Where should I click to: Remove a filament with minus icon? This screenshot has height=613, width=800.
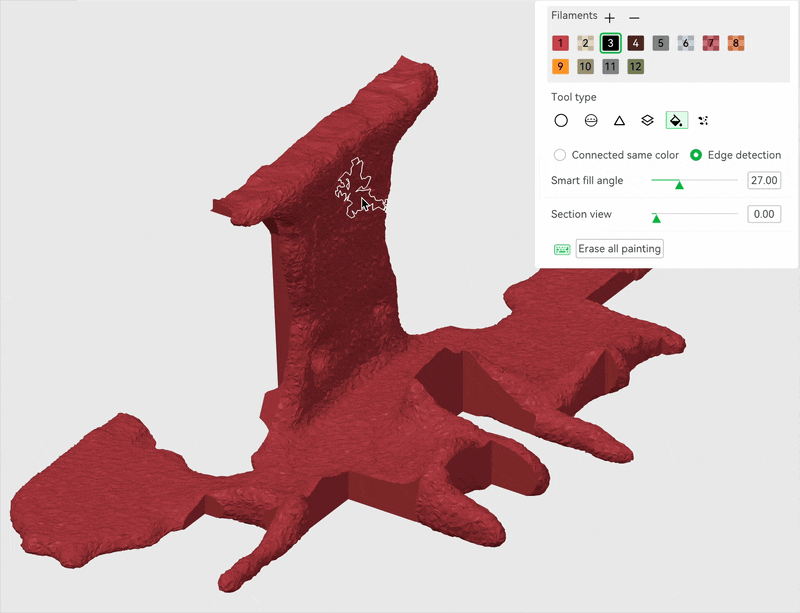point(634,18)
